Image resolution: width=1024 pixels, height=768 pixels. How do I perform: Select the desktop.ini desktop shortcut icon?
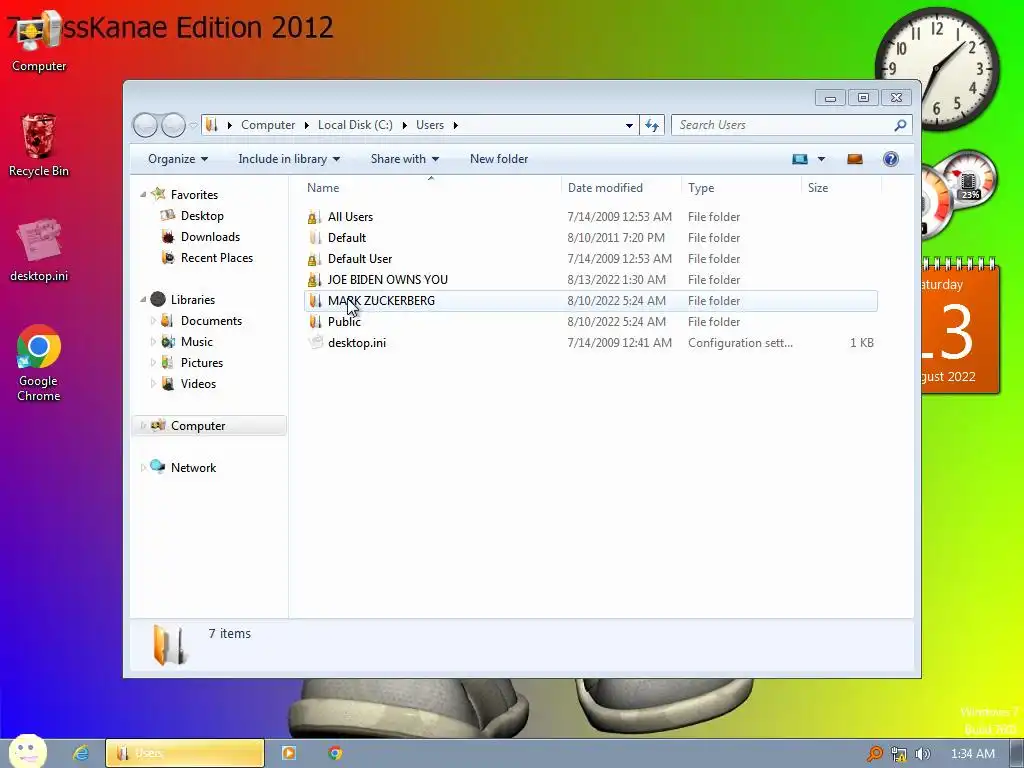(39, 250)
